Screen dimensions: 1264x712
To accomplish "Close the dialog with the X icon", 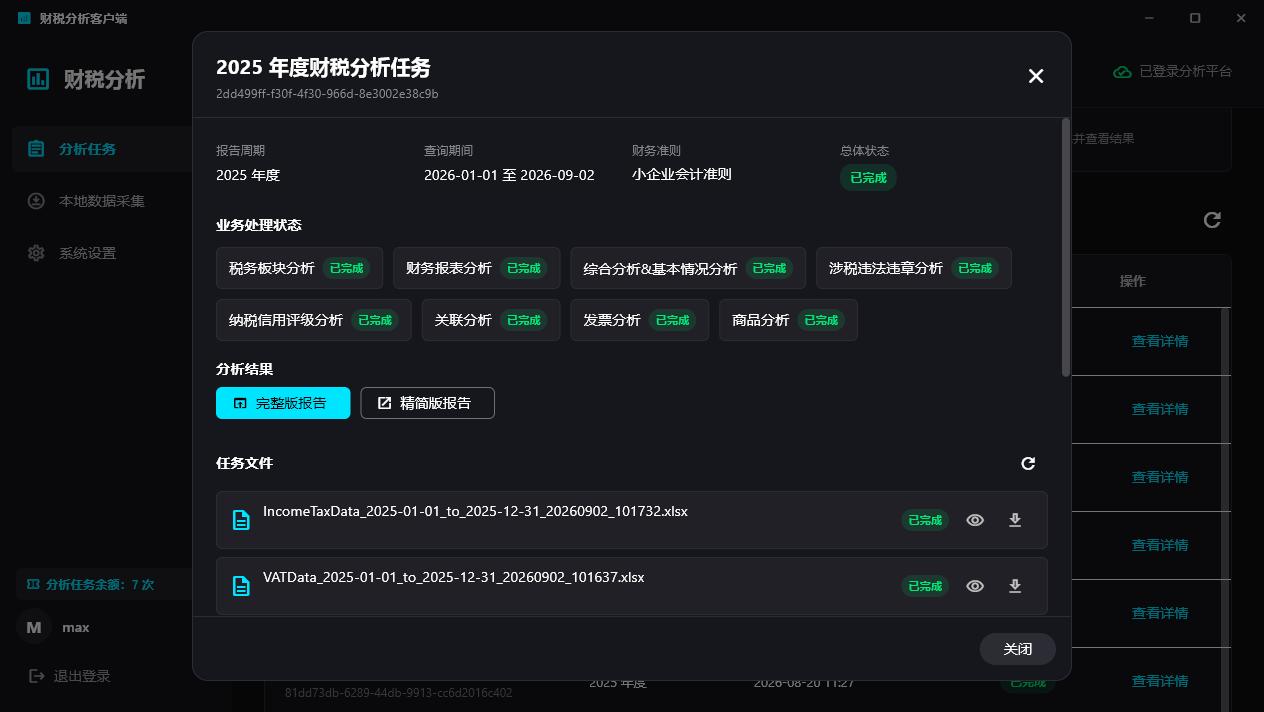I will click(x=1036, y=76).
